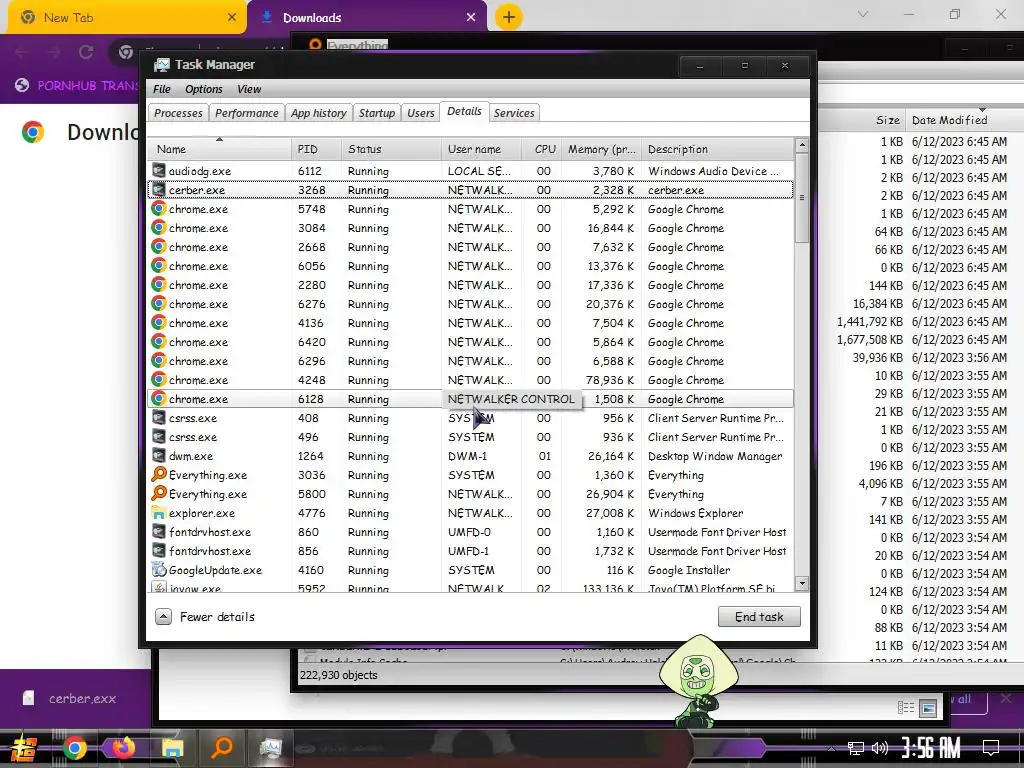Switch to the App history tab

(x=319, y=113)
